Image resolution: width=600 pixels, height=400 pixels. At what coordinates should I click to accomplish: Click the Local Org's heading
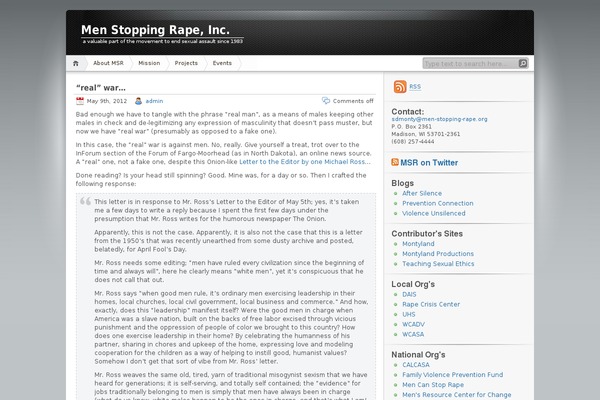pos(413,284)
